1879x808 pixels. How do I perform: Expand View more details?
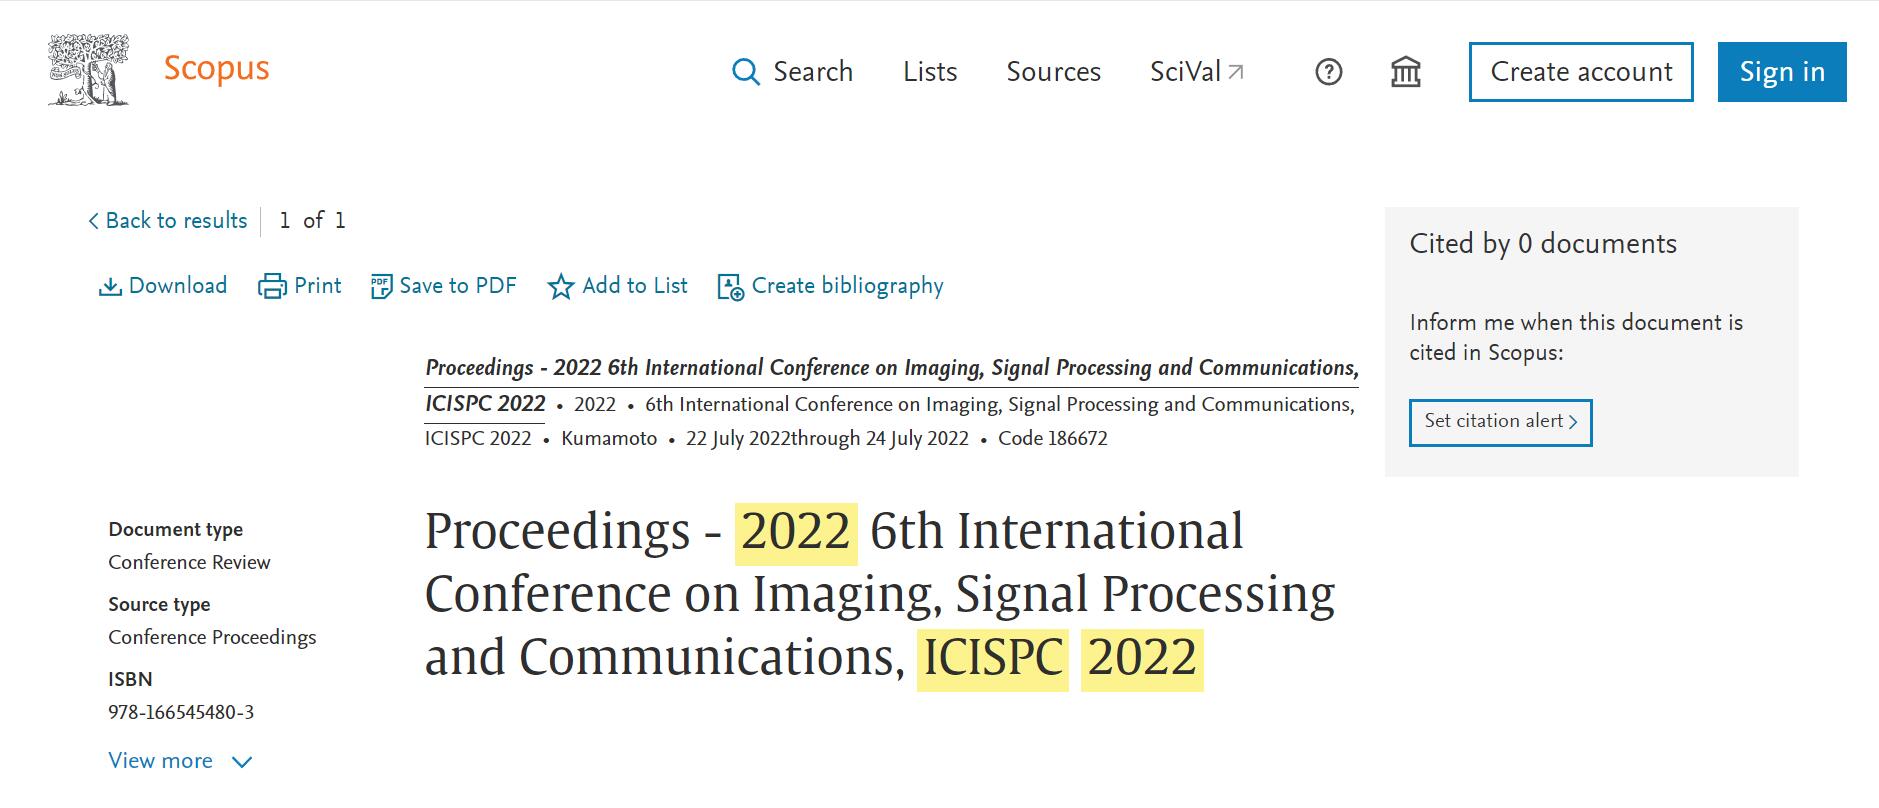coord(180,761)
